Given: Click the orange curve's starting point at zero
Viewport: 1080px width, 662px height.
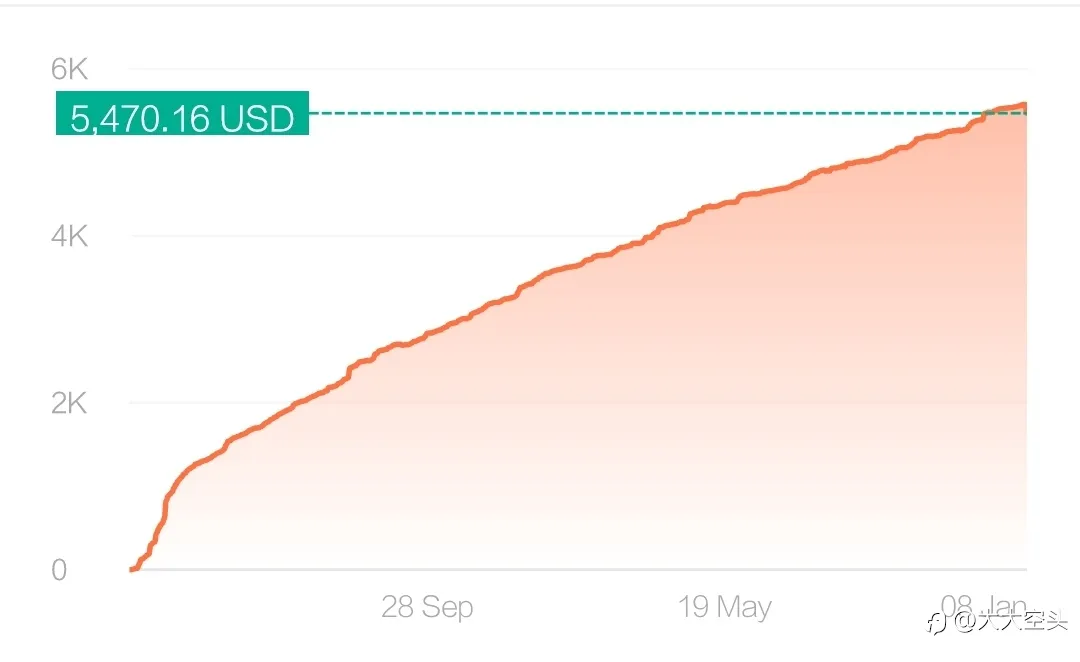Looking at the screenshot, I should point(133,569).
